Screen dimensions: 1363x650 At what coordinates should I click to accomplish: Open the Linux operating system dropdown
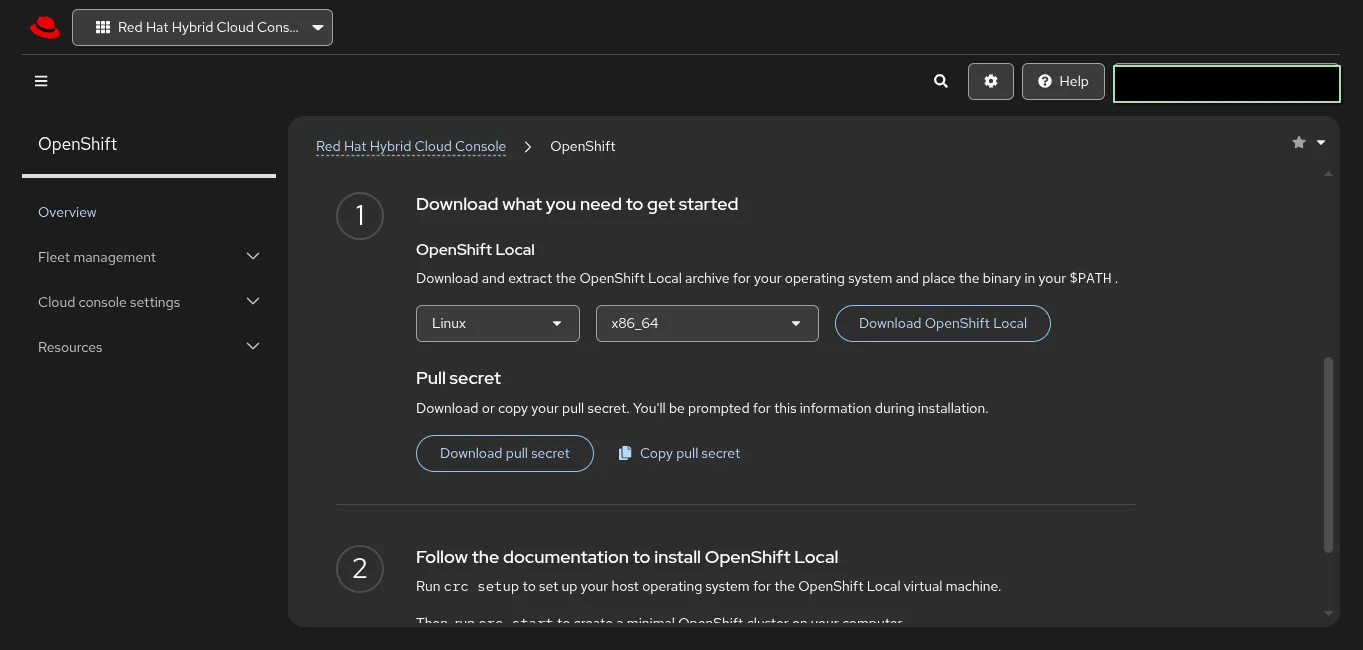(x=498, y=323)
